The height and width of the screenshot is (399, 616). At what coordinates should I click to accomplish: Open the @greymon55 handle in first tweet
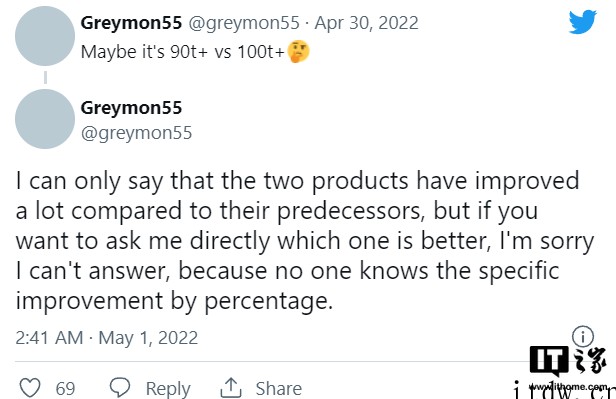tap(244, 23)
